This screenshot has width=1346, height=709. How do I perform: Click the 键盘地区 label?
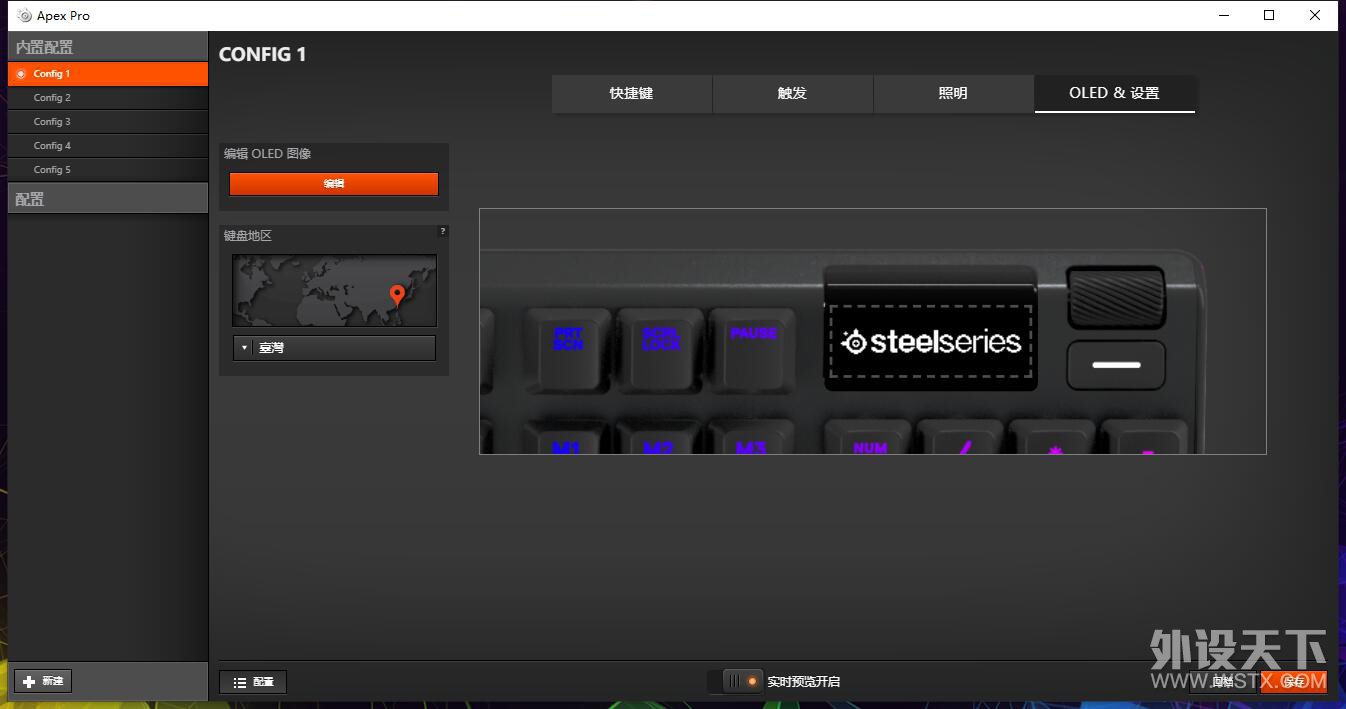(248, 236)
